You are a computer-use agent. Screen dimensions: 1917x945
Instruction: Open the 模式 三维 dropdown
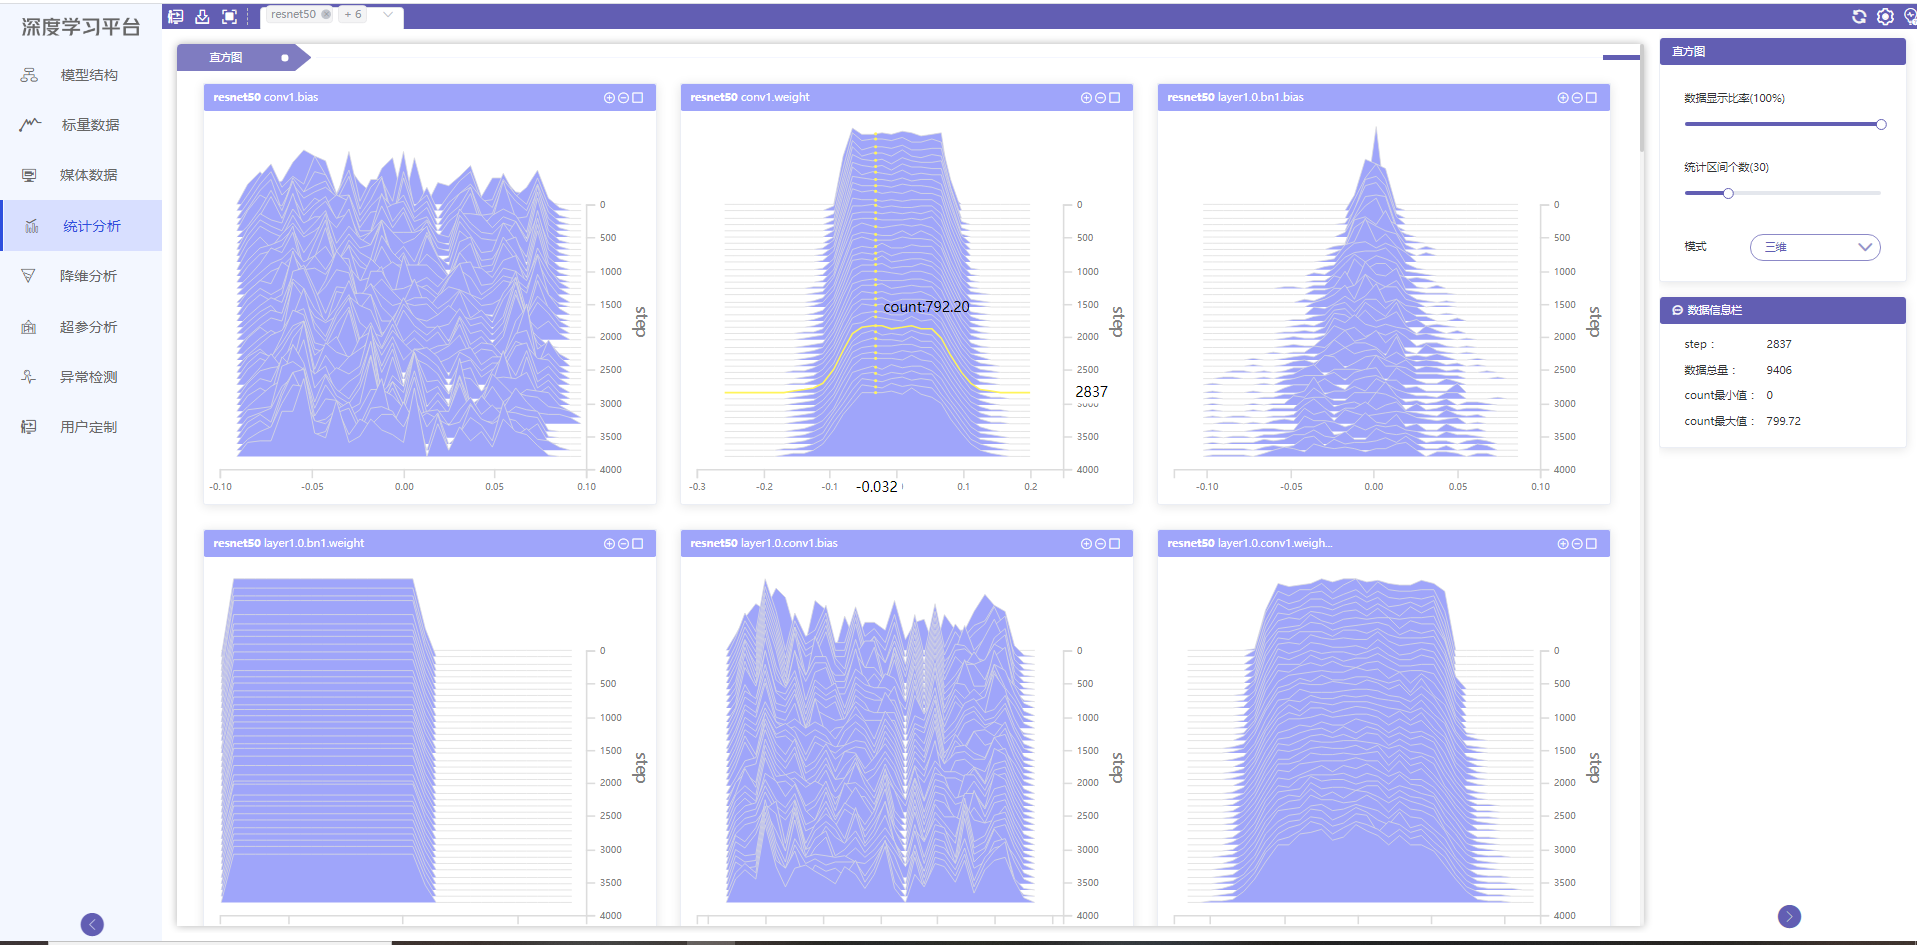coord(1815,247)
